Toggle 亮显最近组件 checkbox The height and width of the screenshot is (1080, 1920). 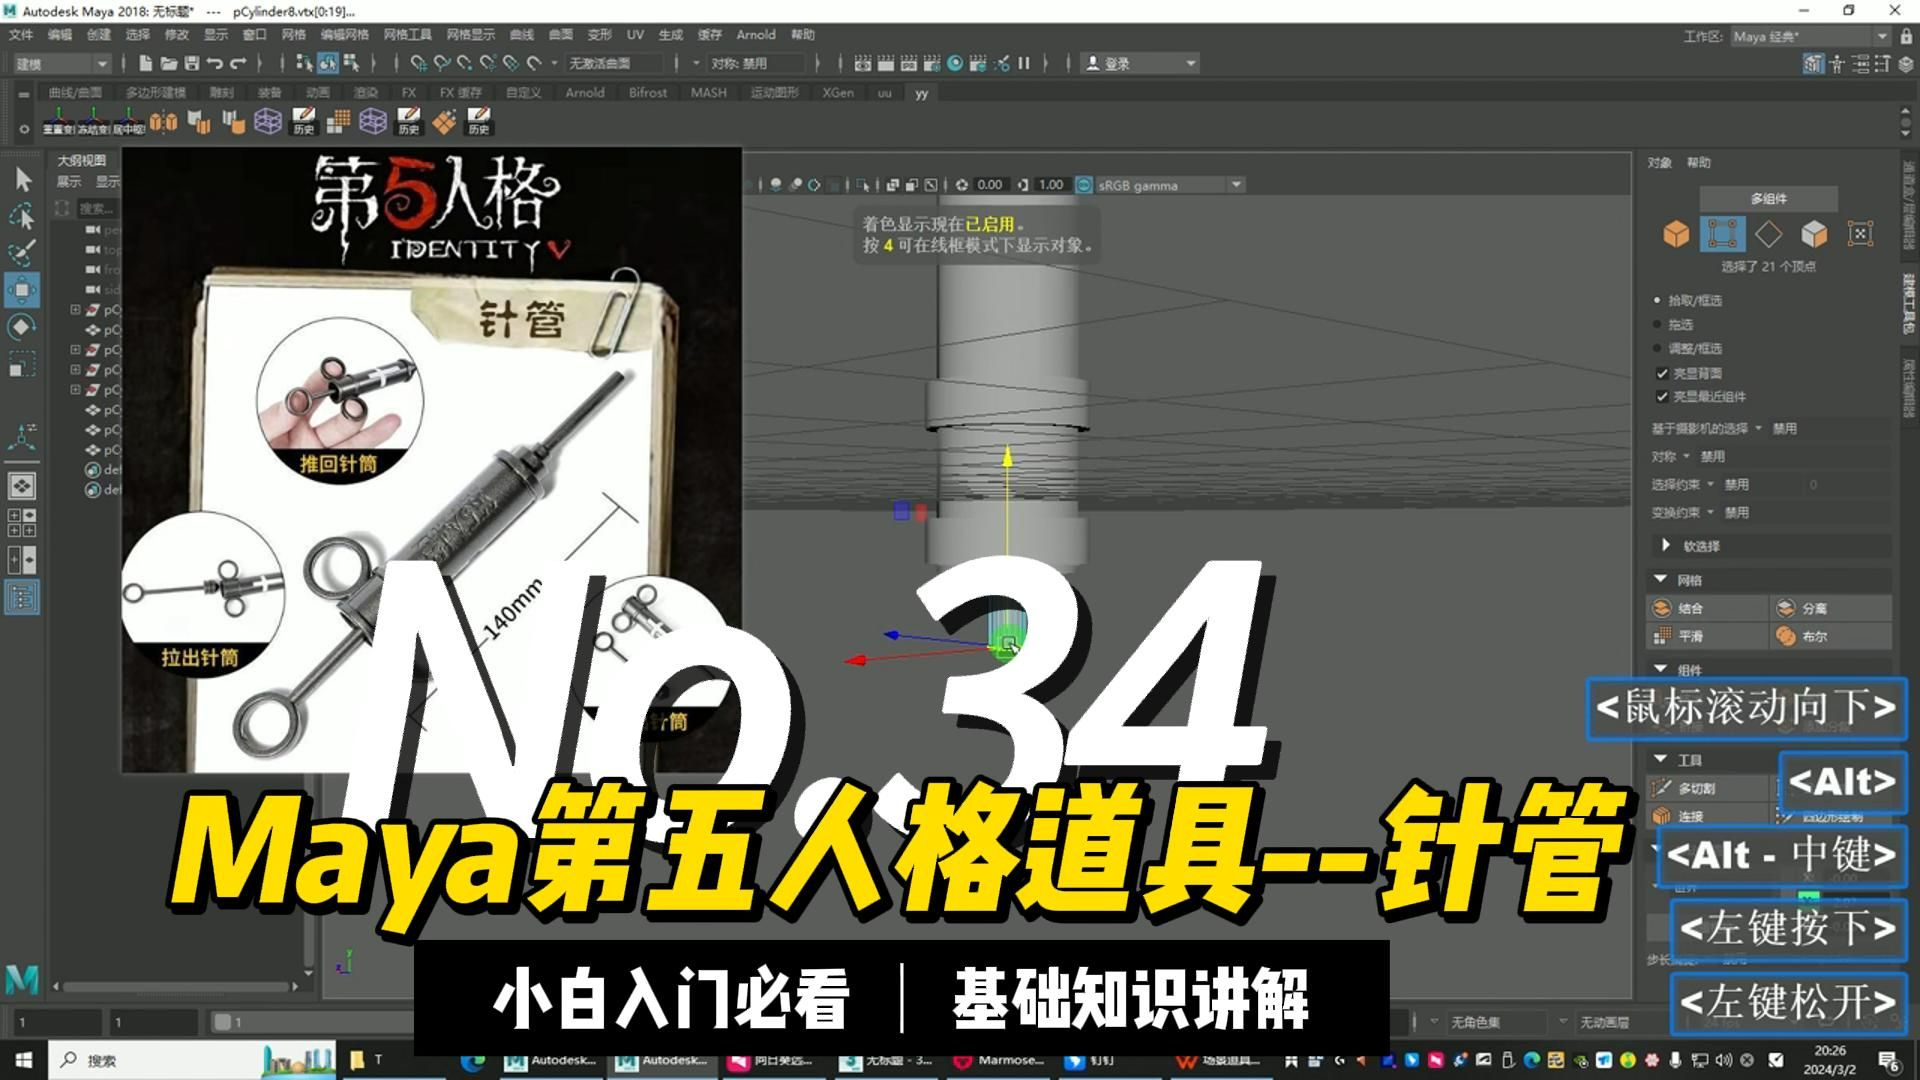(x=1662, y=397)
